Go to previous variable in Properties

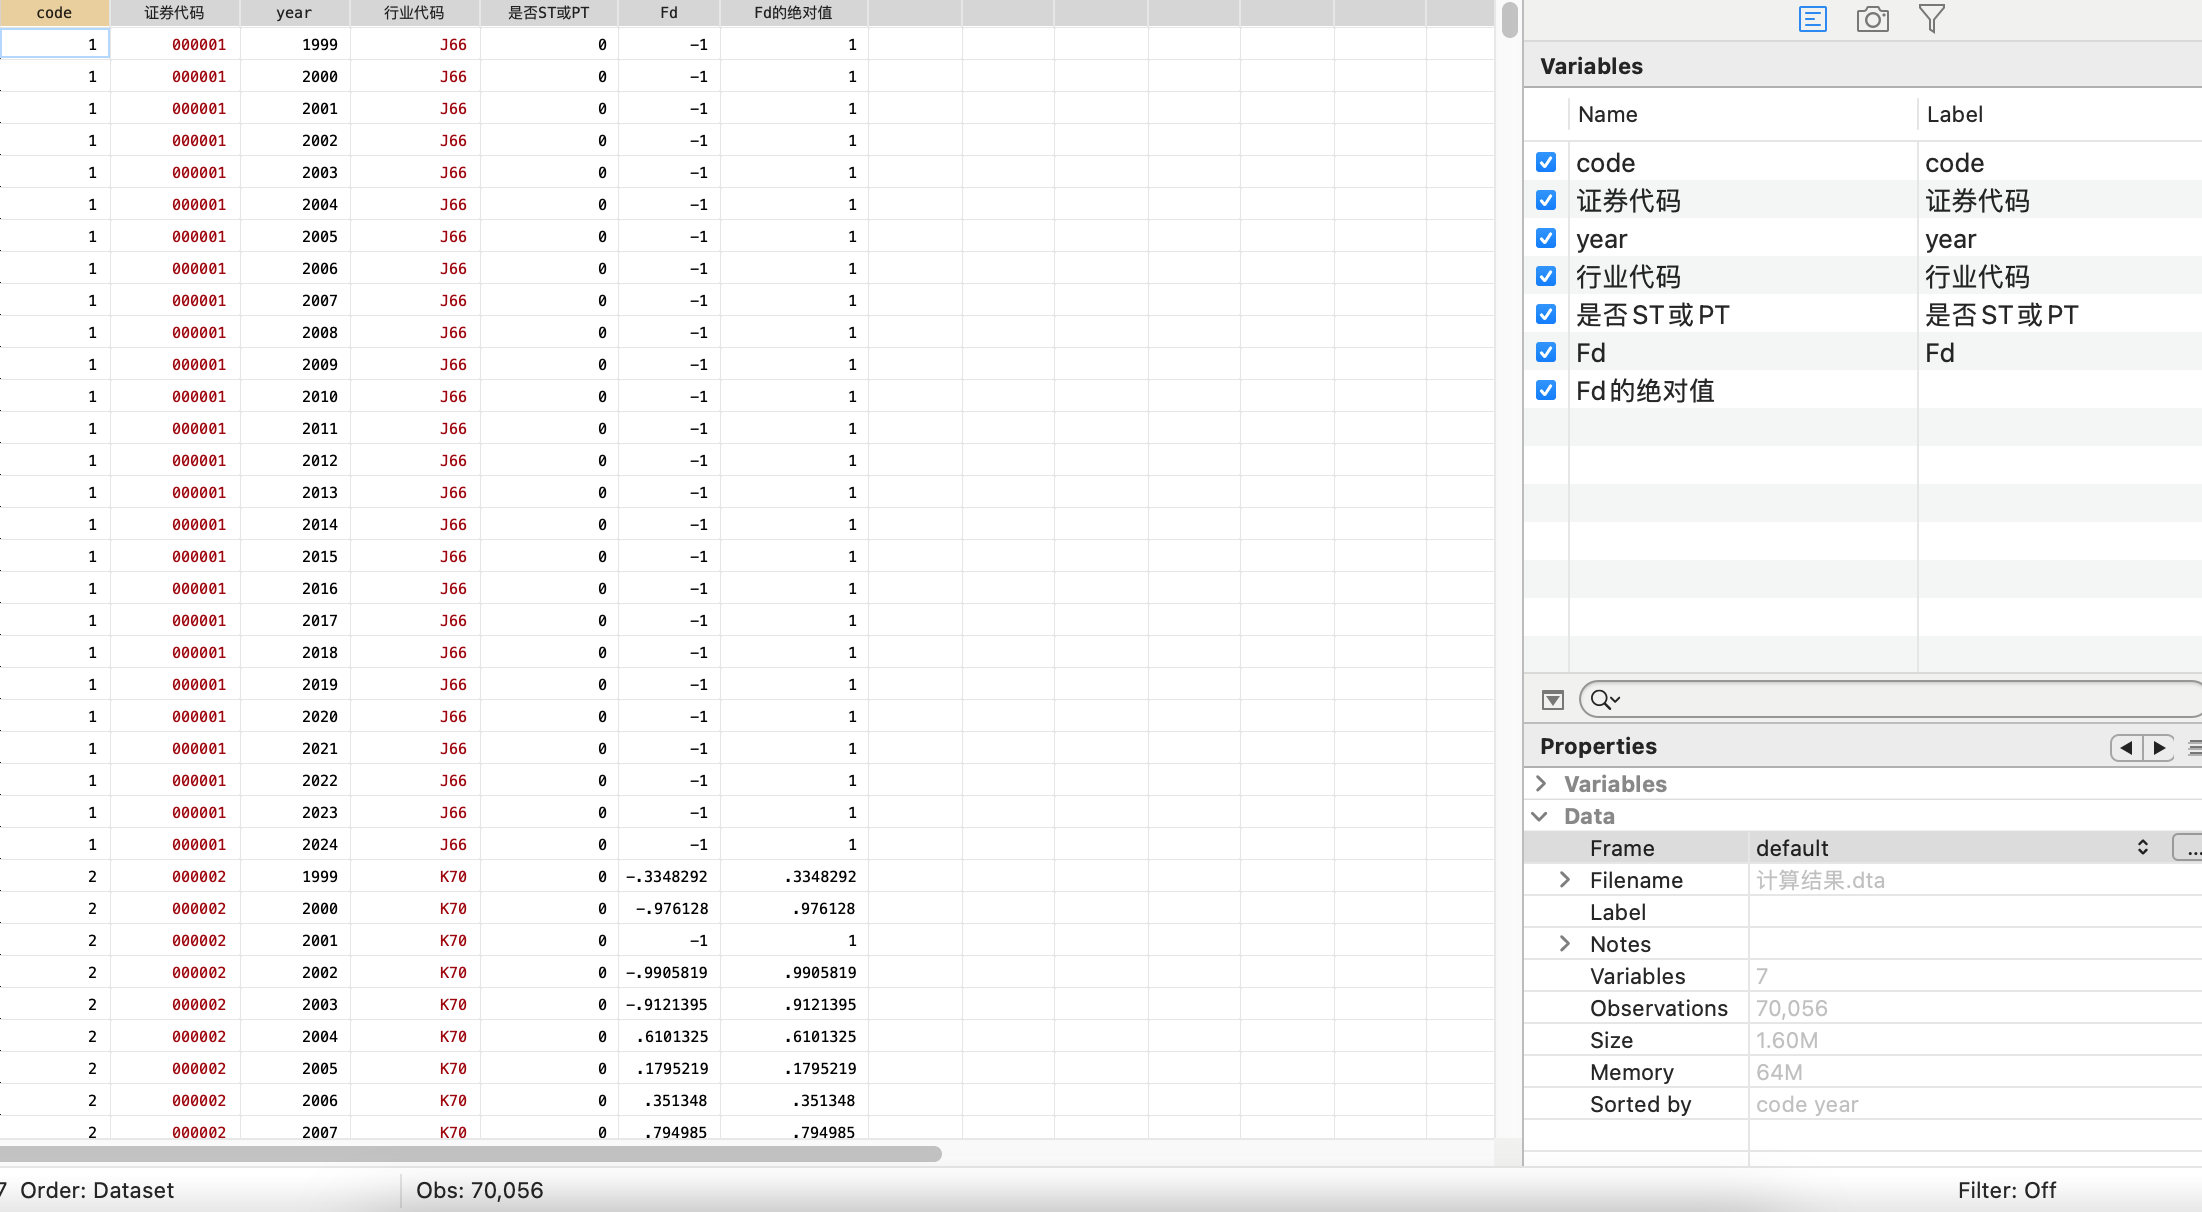click(x=2126, y=748)
